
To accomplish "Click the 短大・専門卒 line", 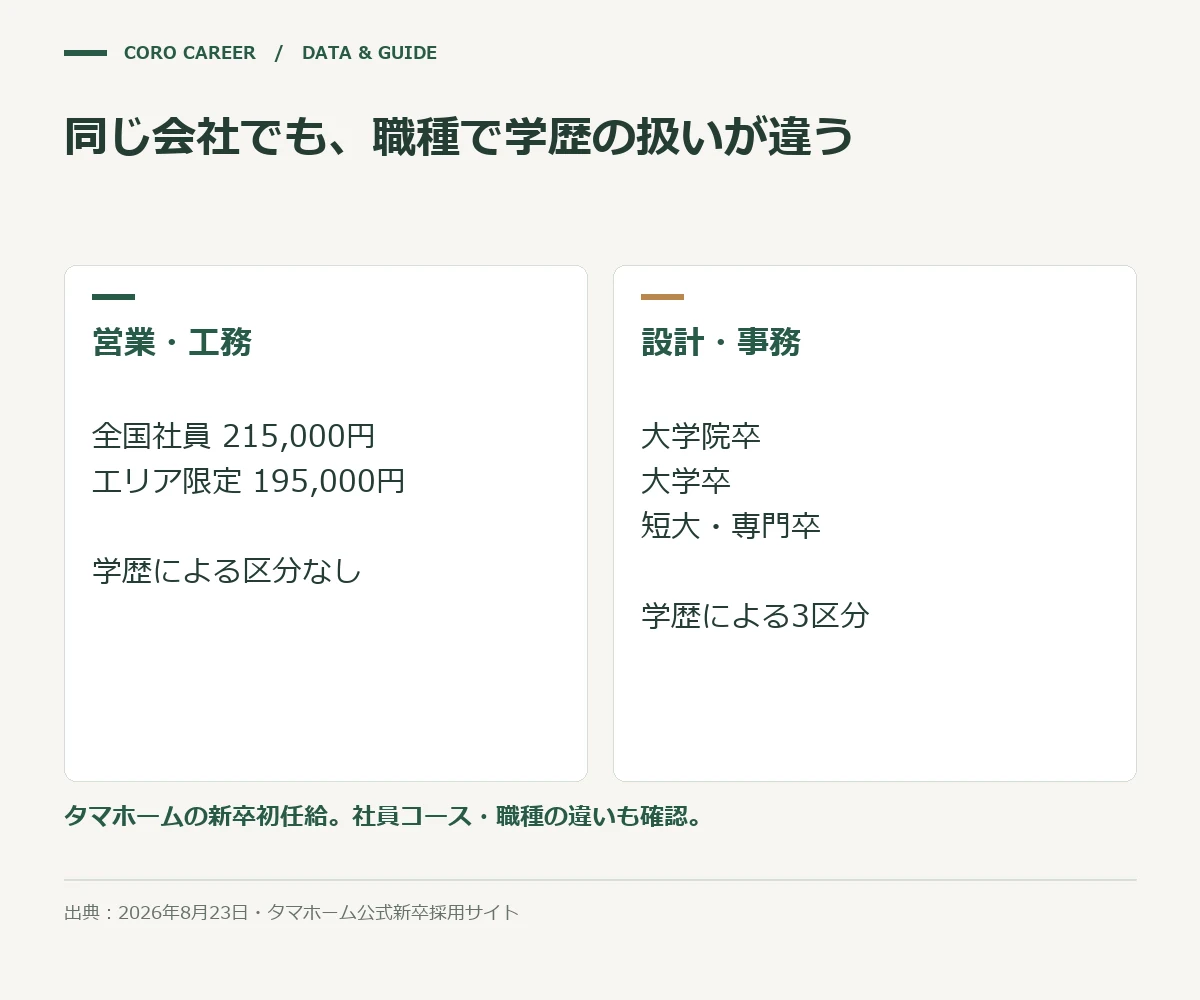I will (731, 526).
